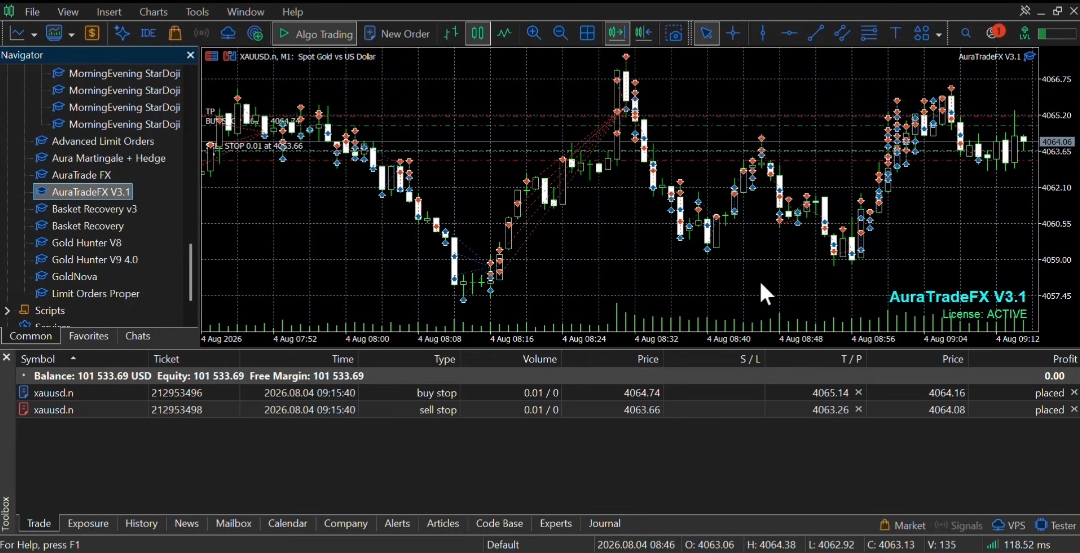Click the green LVL level icon
Viewport: 1080px width, 553px height.
(x=1025, y=33)
